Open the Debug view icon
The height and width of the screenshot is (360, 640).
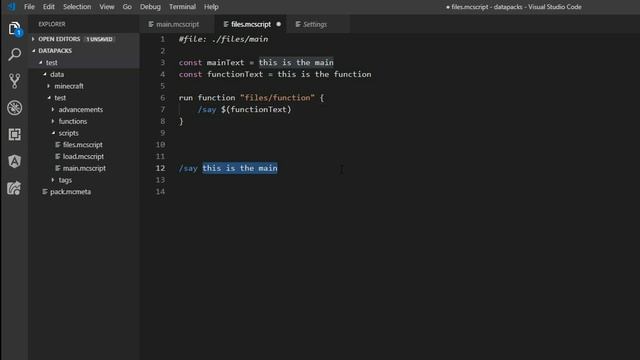tap(14, 108)
